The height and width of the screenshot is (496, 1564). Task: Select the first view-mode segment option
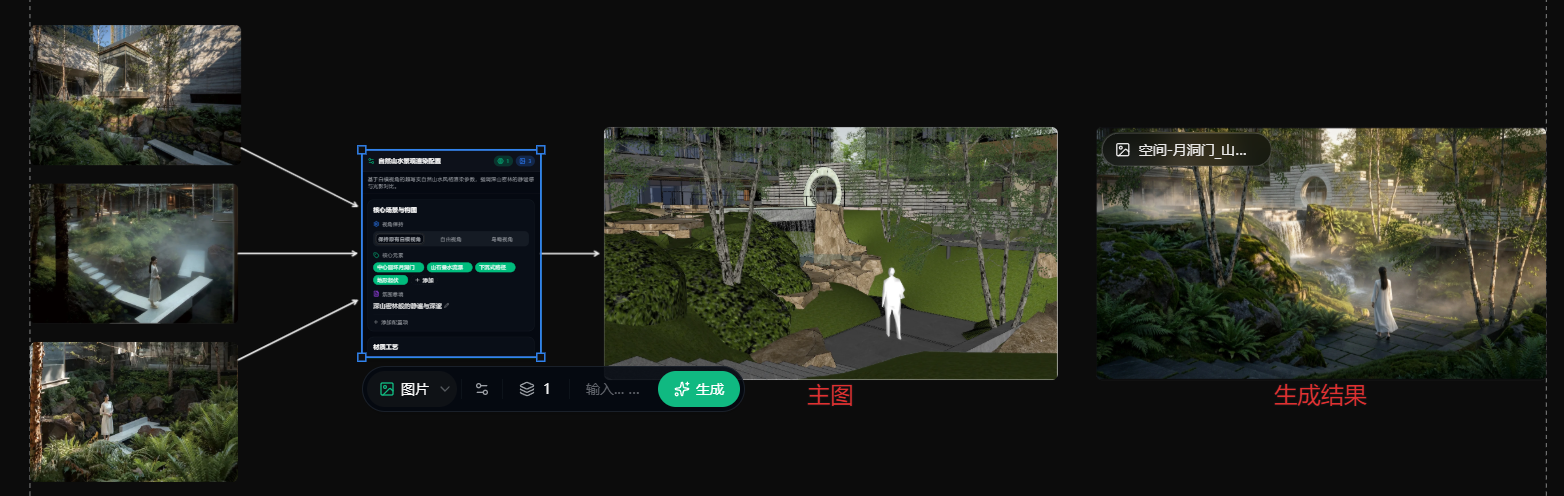(399, 239)
